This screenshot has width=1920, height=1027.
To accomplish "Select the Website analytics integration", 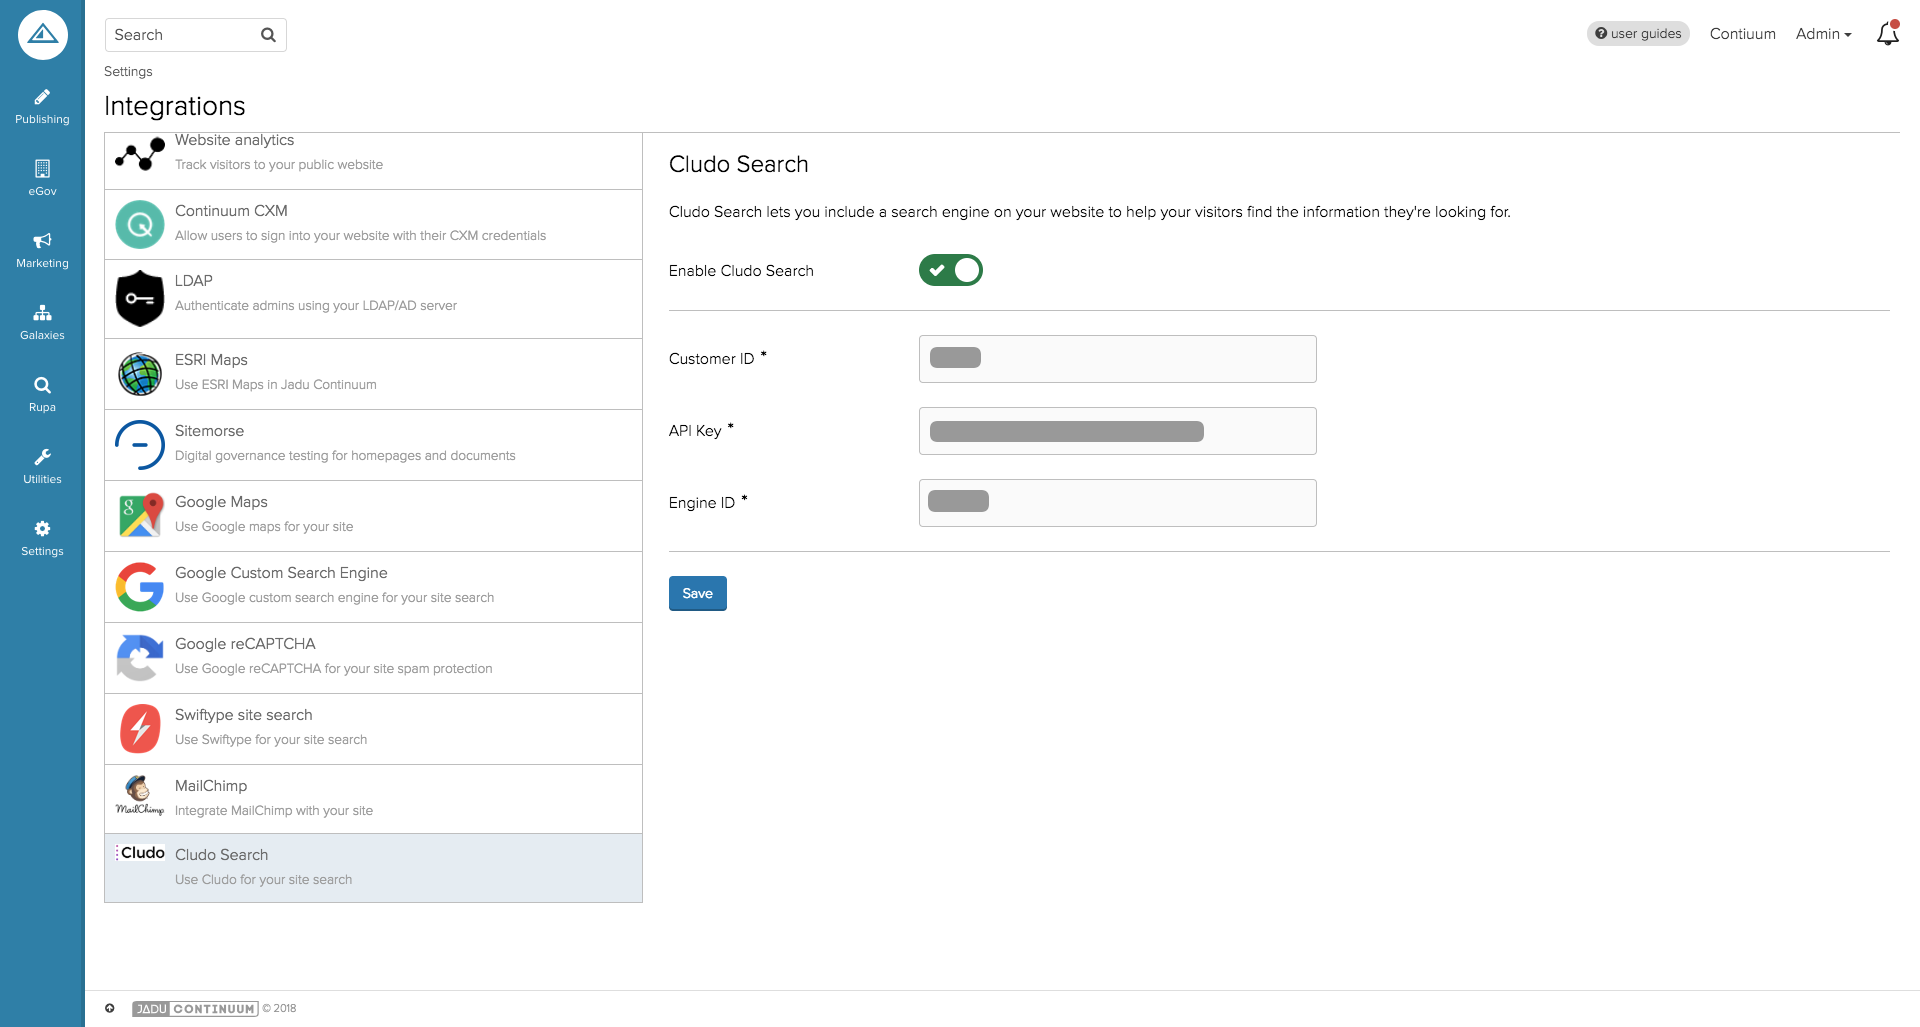I will click(x=373, y=161).
